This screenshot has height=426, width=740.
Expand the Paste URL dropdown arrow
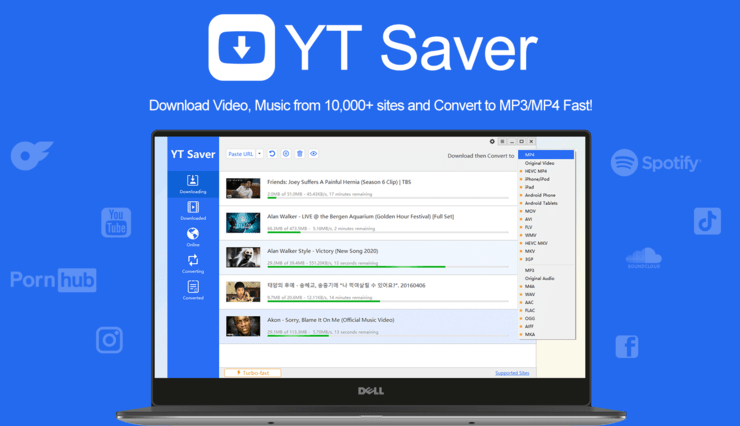pos(260,154)
